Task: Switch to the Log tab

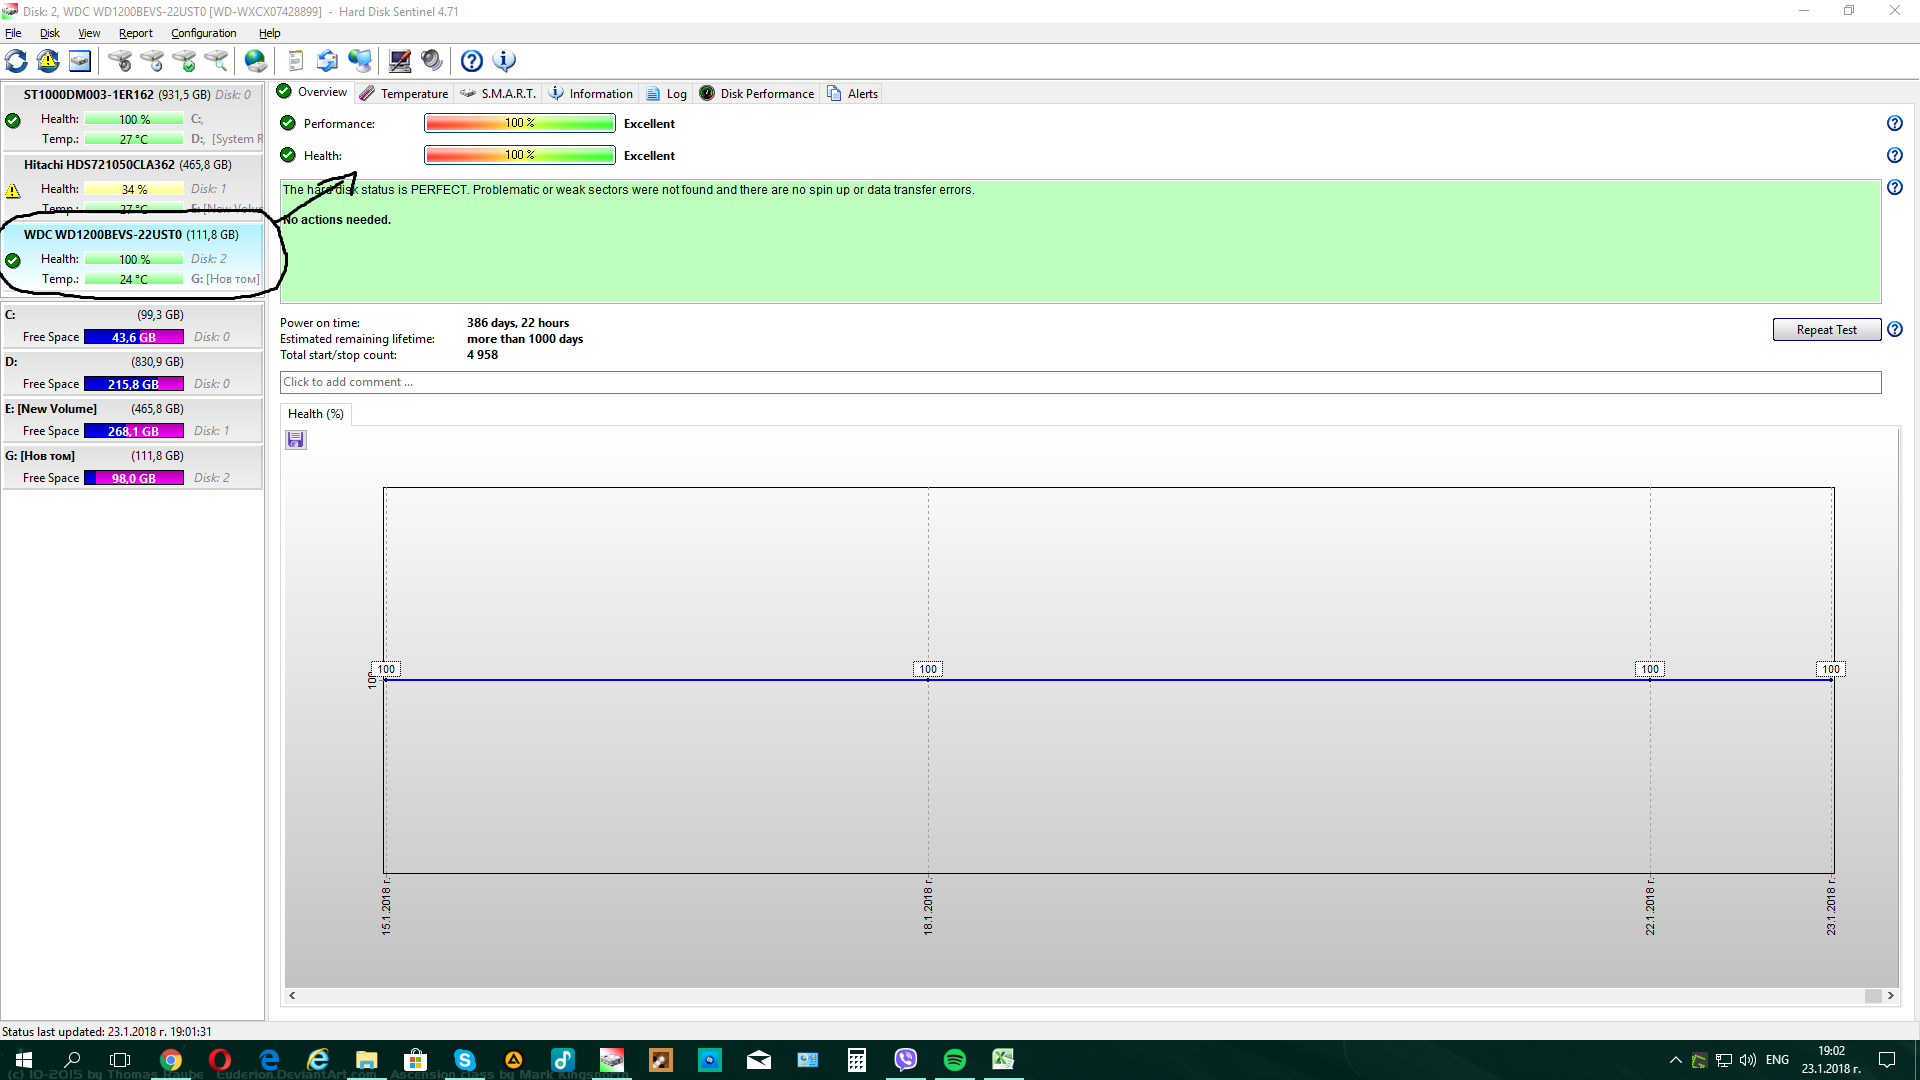Action: (x=667, y=93)
